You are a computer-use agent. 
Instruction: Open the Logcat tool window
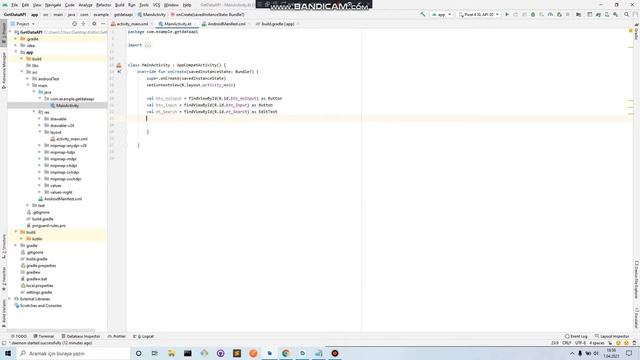(x=144, y=336)
